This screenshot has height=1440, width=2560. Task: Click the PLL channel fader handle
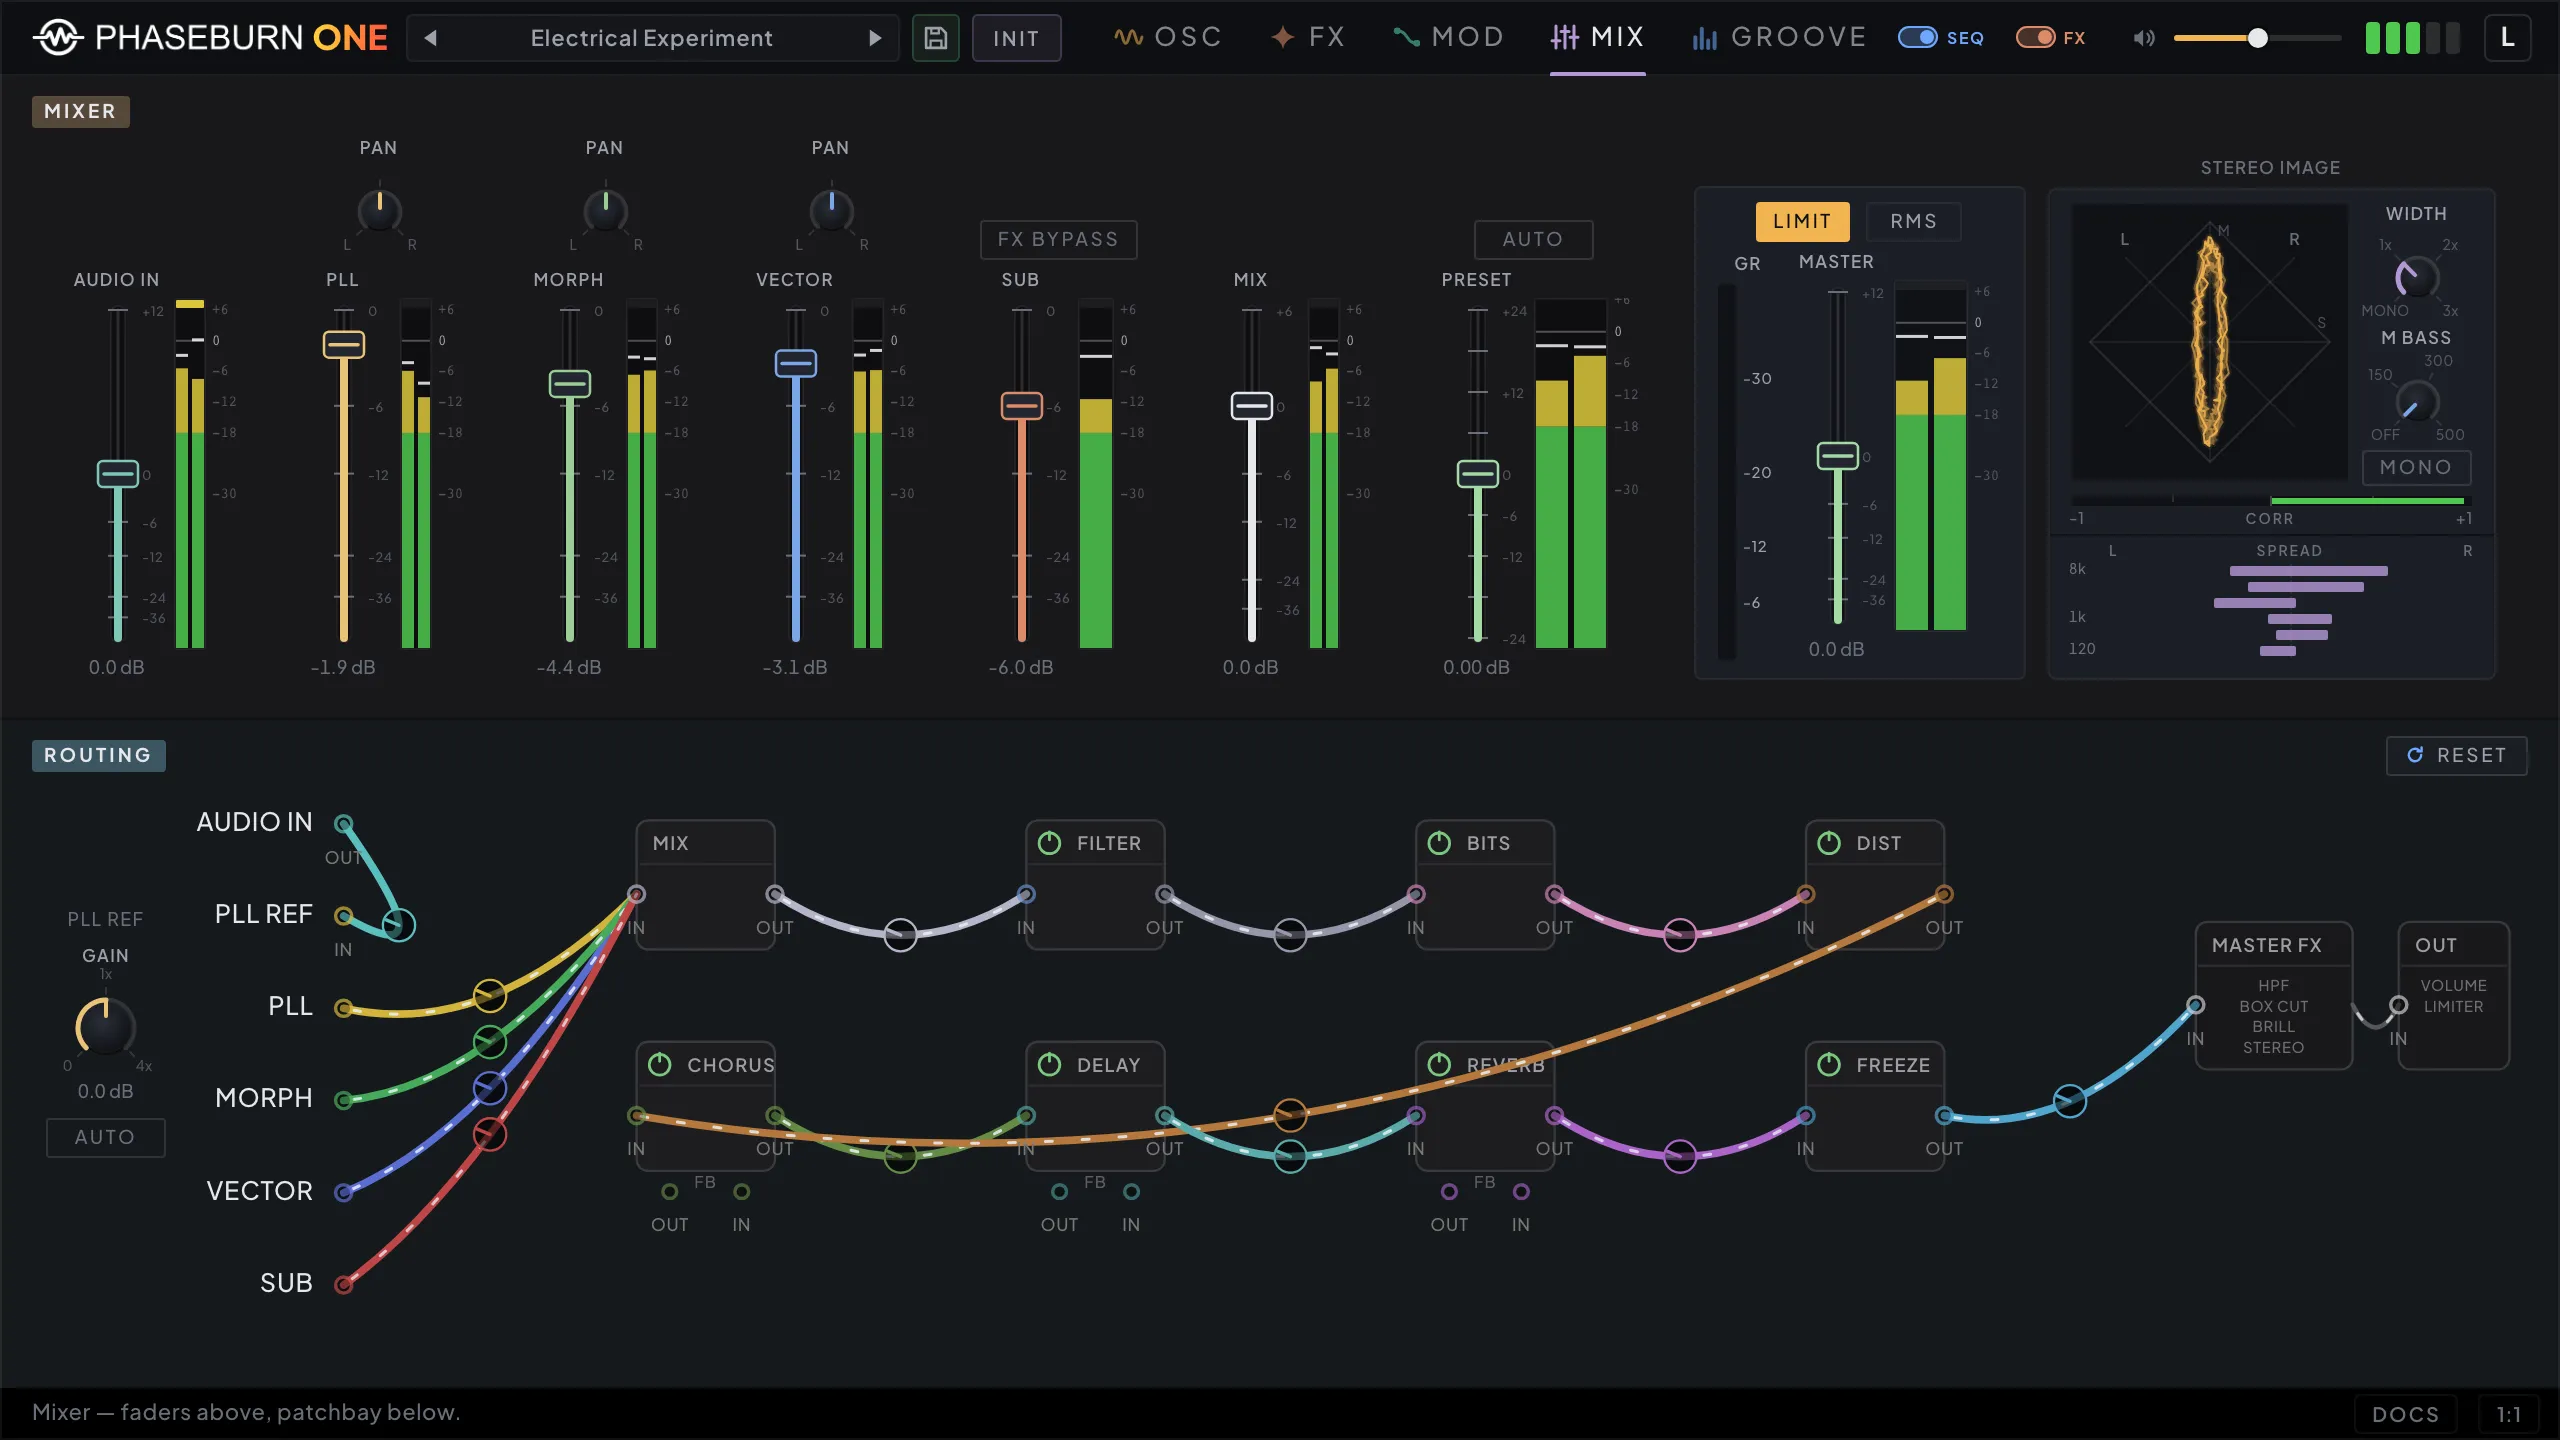tap(343, 345)
